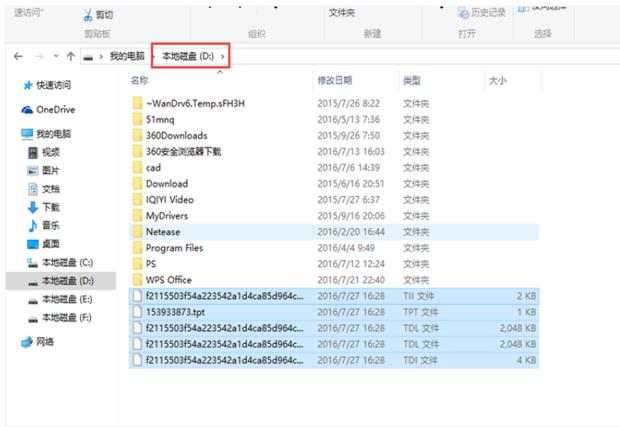Select the 音乐 folder in sidebar
This screenshot has height=427, width=620.
click(x=50, y=225)
